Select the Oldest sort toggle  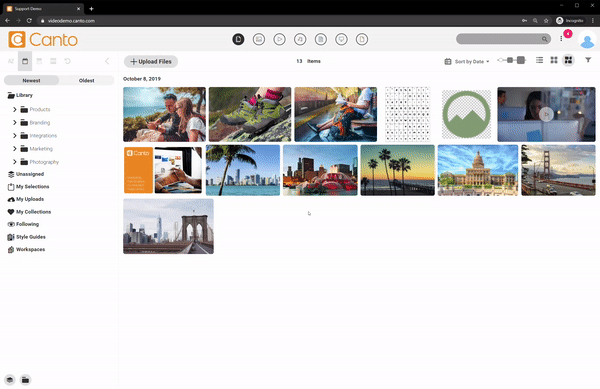86,80
